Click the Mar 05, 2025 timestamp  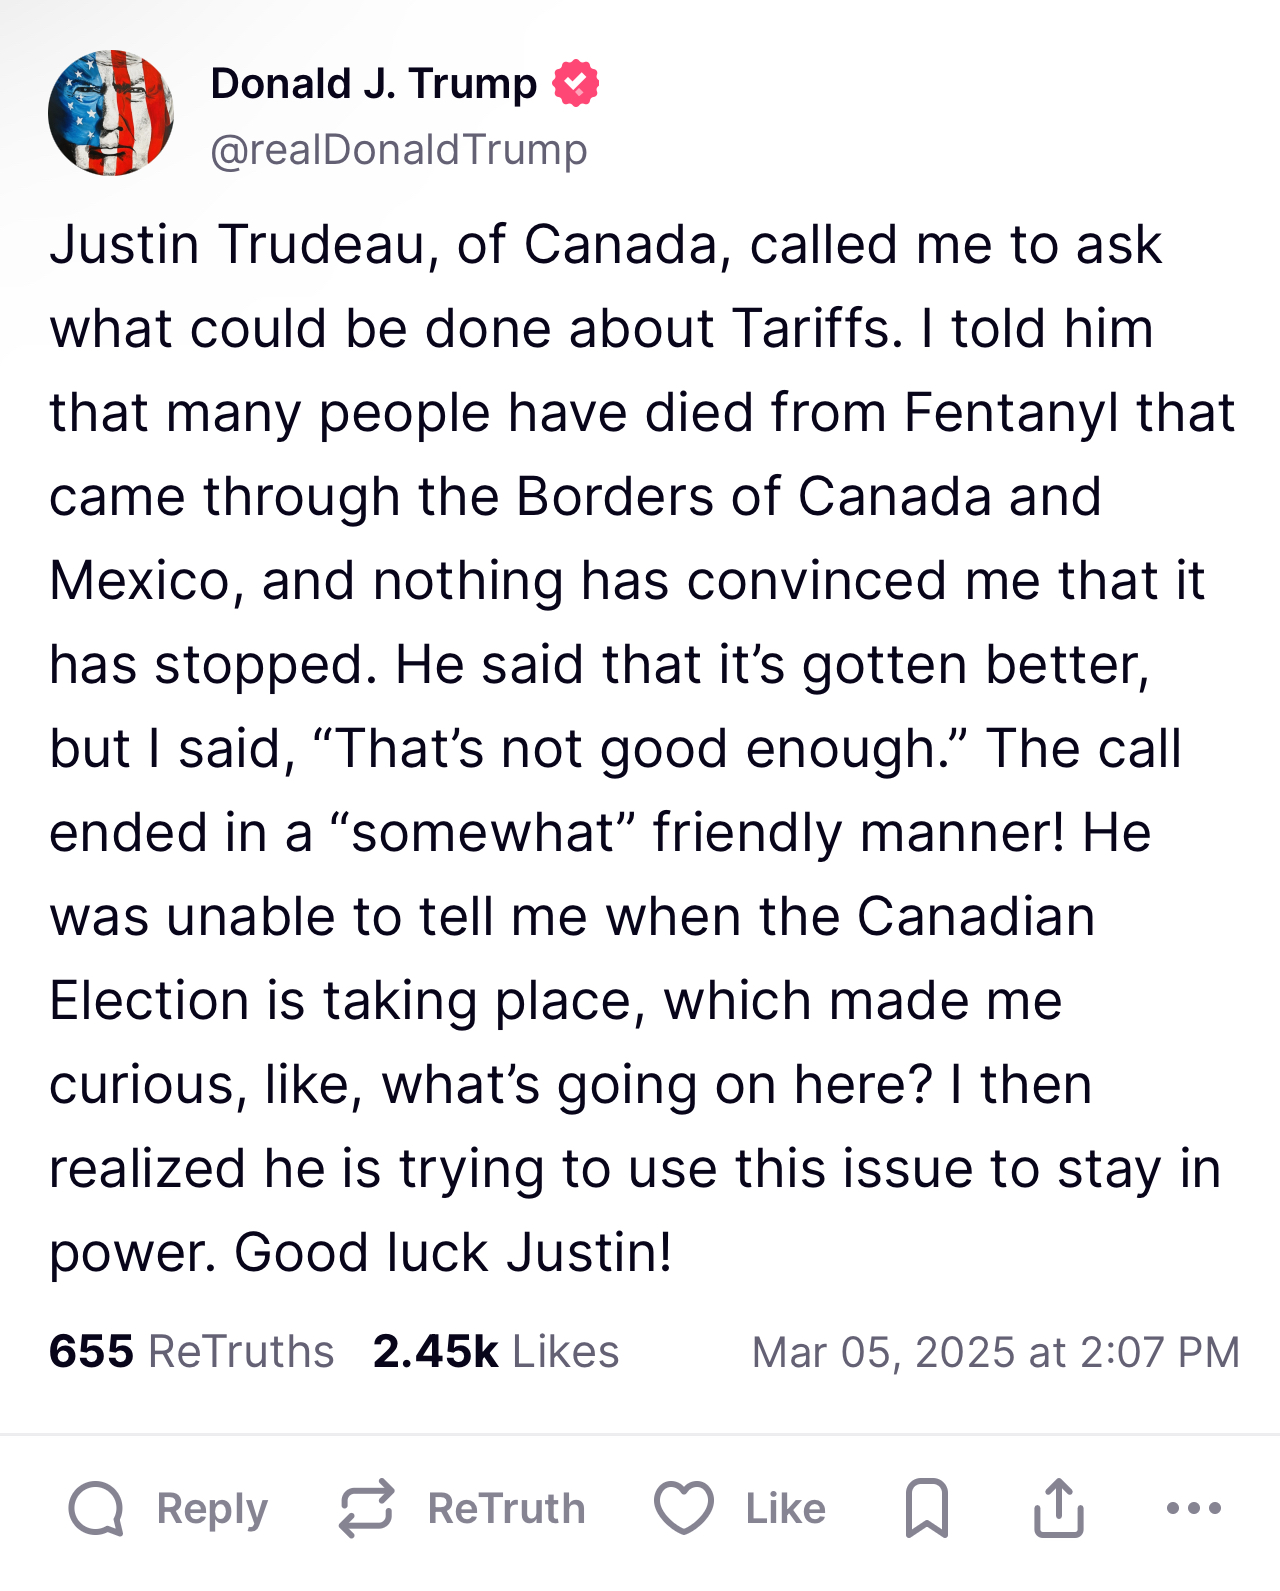(x=995, y=1352)
